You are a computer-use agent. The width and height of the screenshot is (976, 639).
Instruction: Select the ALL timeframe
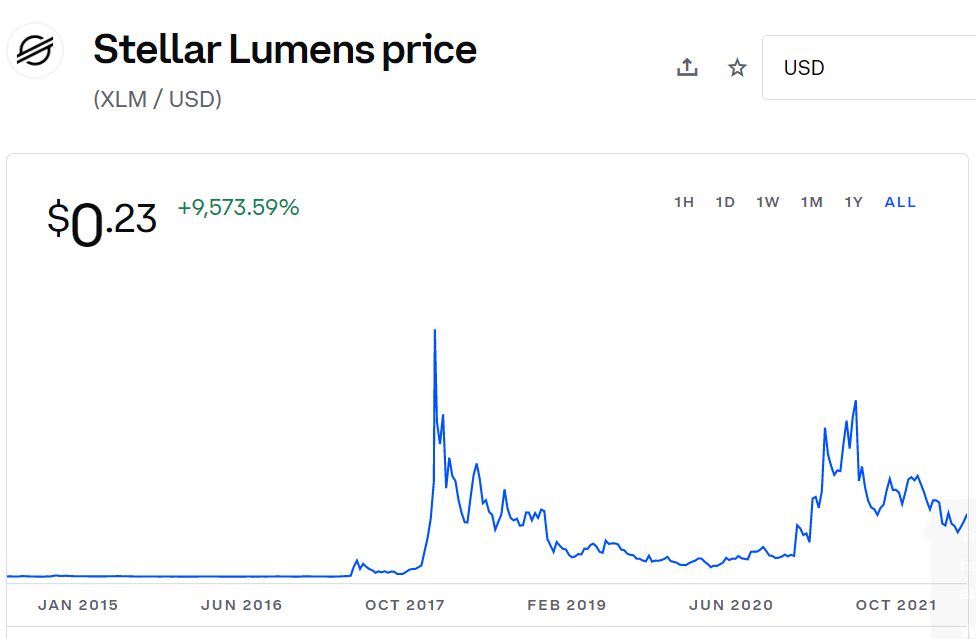pos(900,202)
